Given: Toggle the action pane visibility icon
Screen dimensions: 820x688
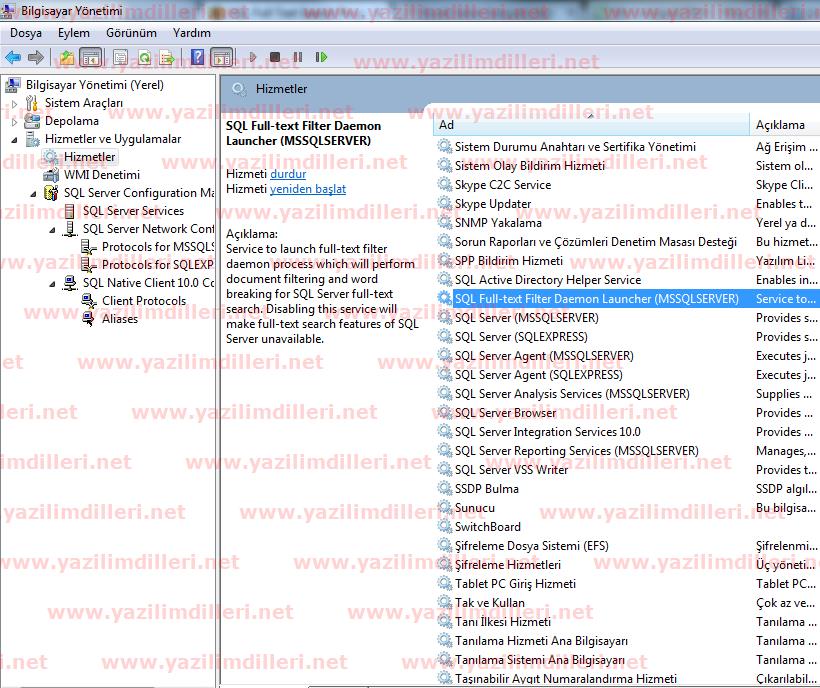Looking at the screenshot, I should (222, 57).
